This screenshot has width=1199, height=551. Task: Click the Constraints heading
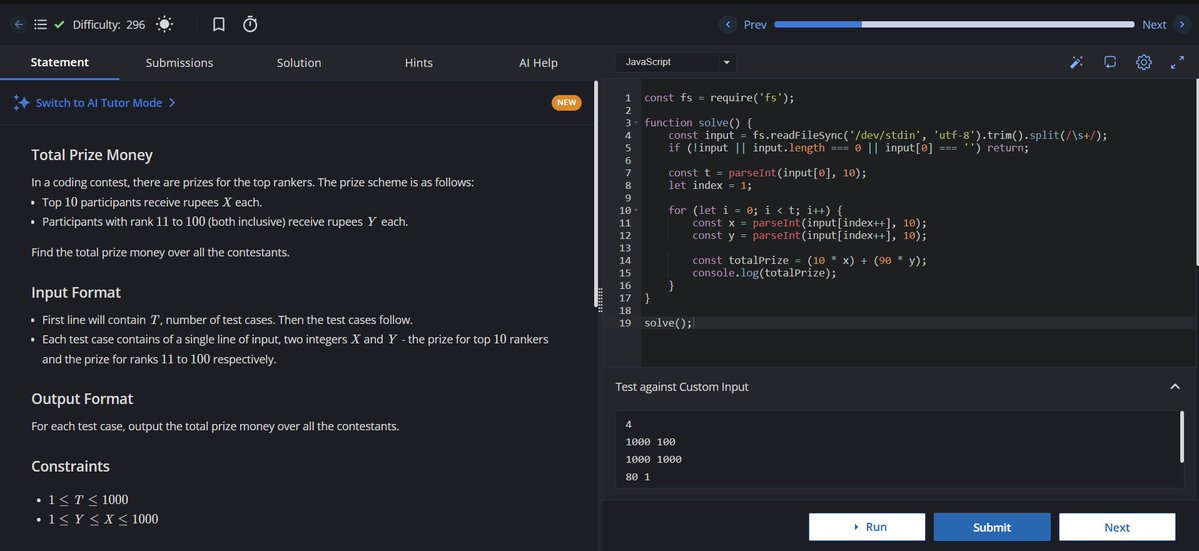pos(70,466)
